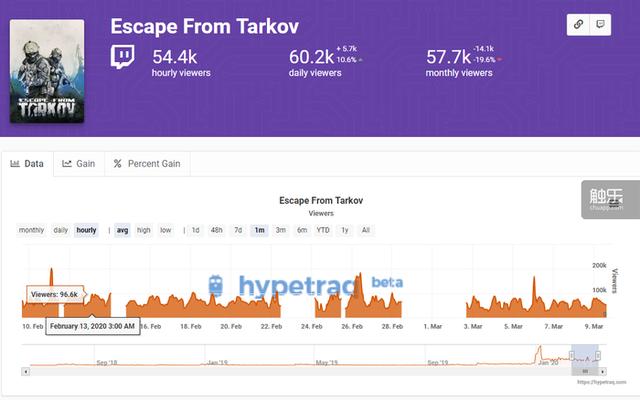Click the 1. Mar axis label
This screenshot has width=640, height=400.
(433, 327)
